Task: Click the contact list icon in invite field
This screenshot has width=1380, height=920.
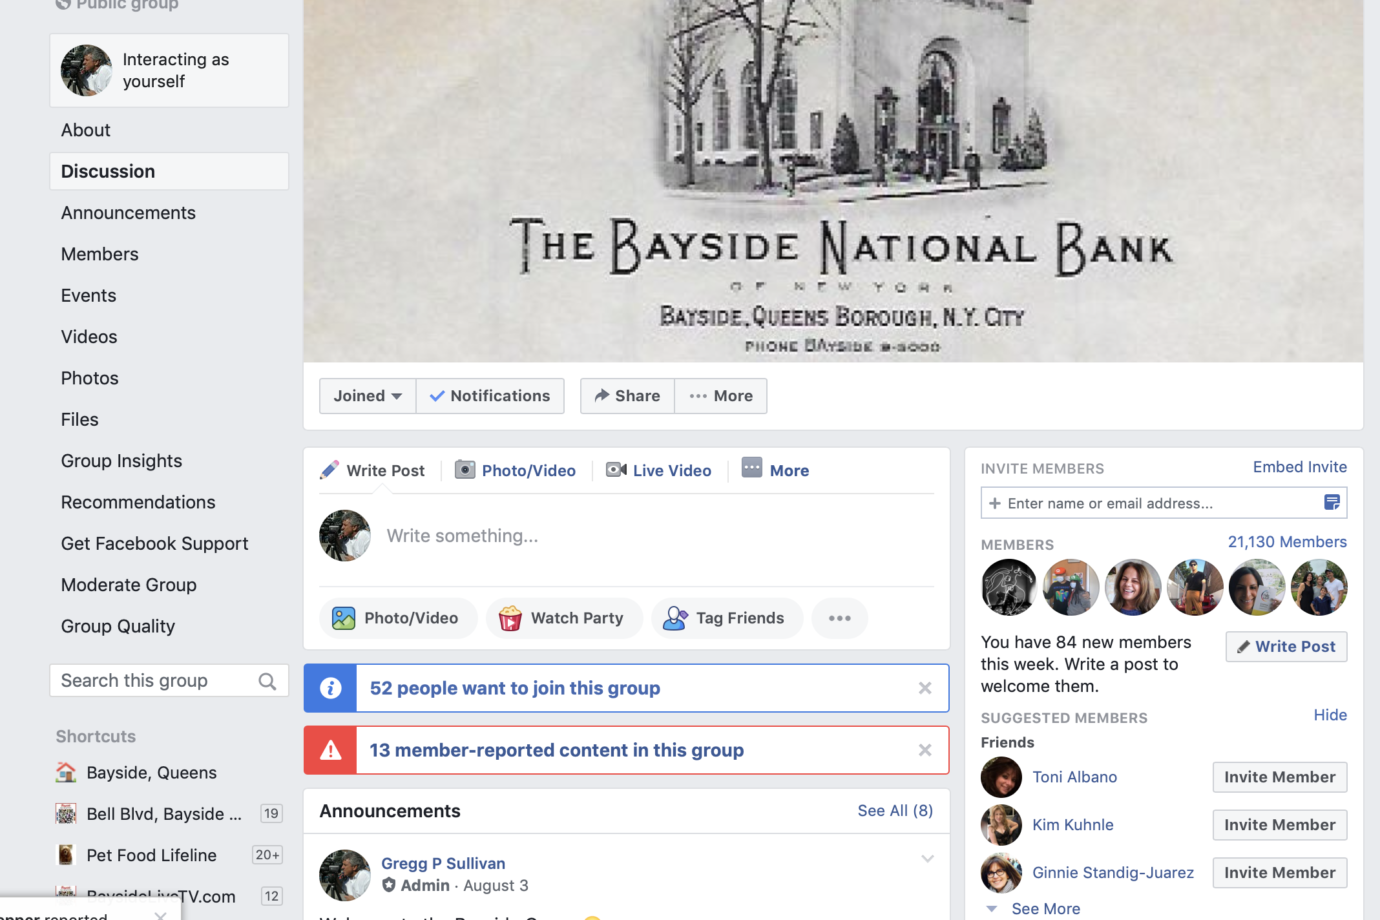Action: pos(1332,503)
